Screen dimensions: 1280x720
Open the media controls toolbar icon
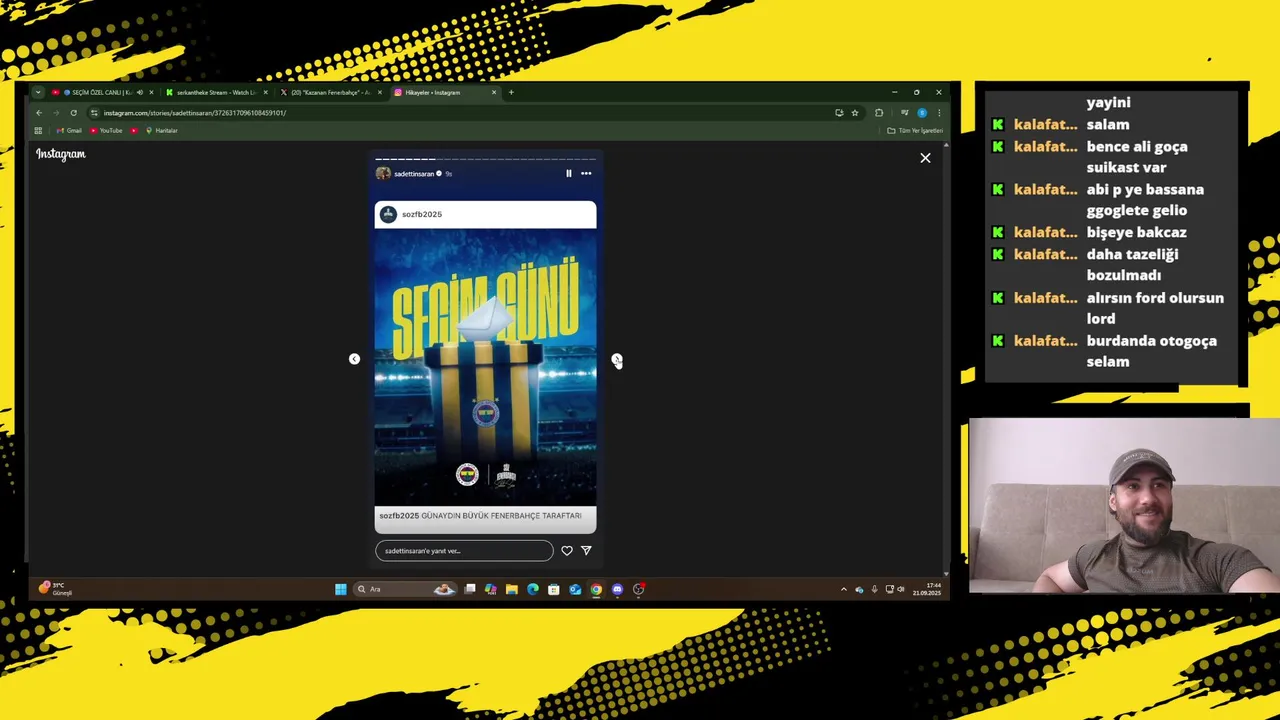(904, 113)
